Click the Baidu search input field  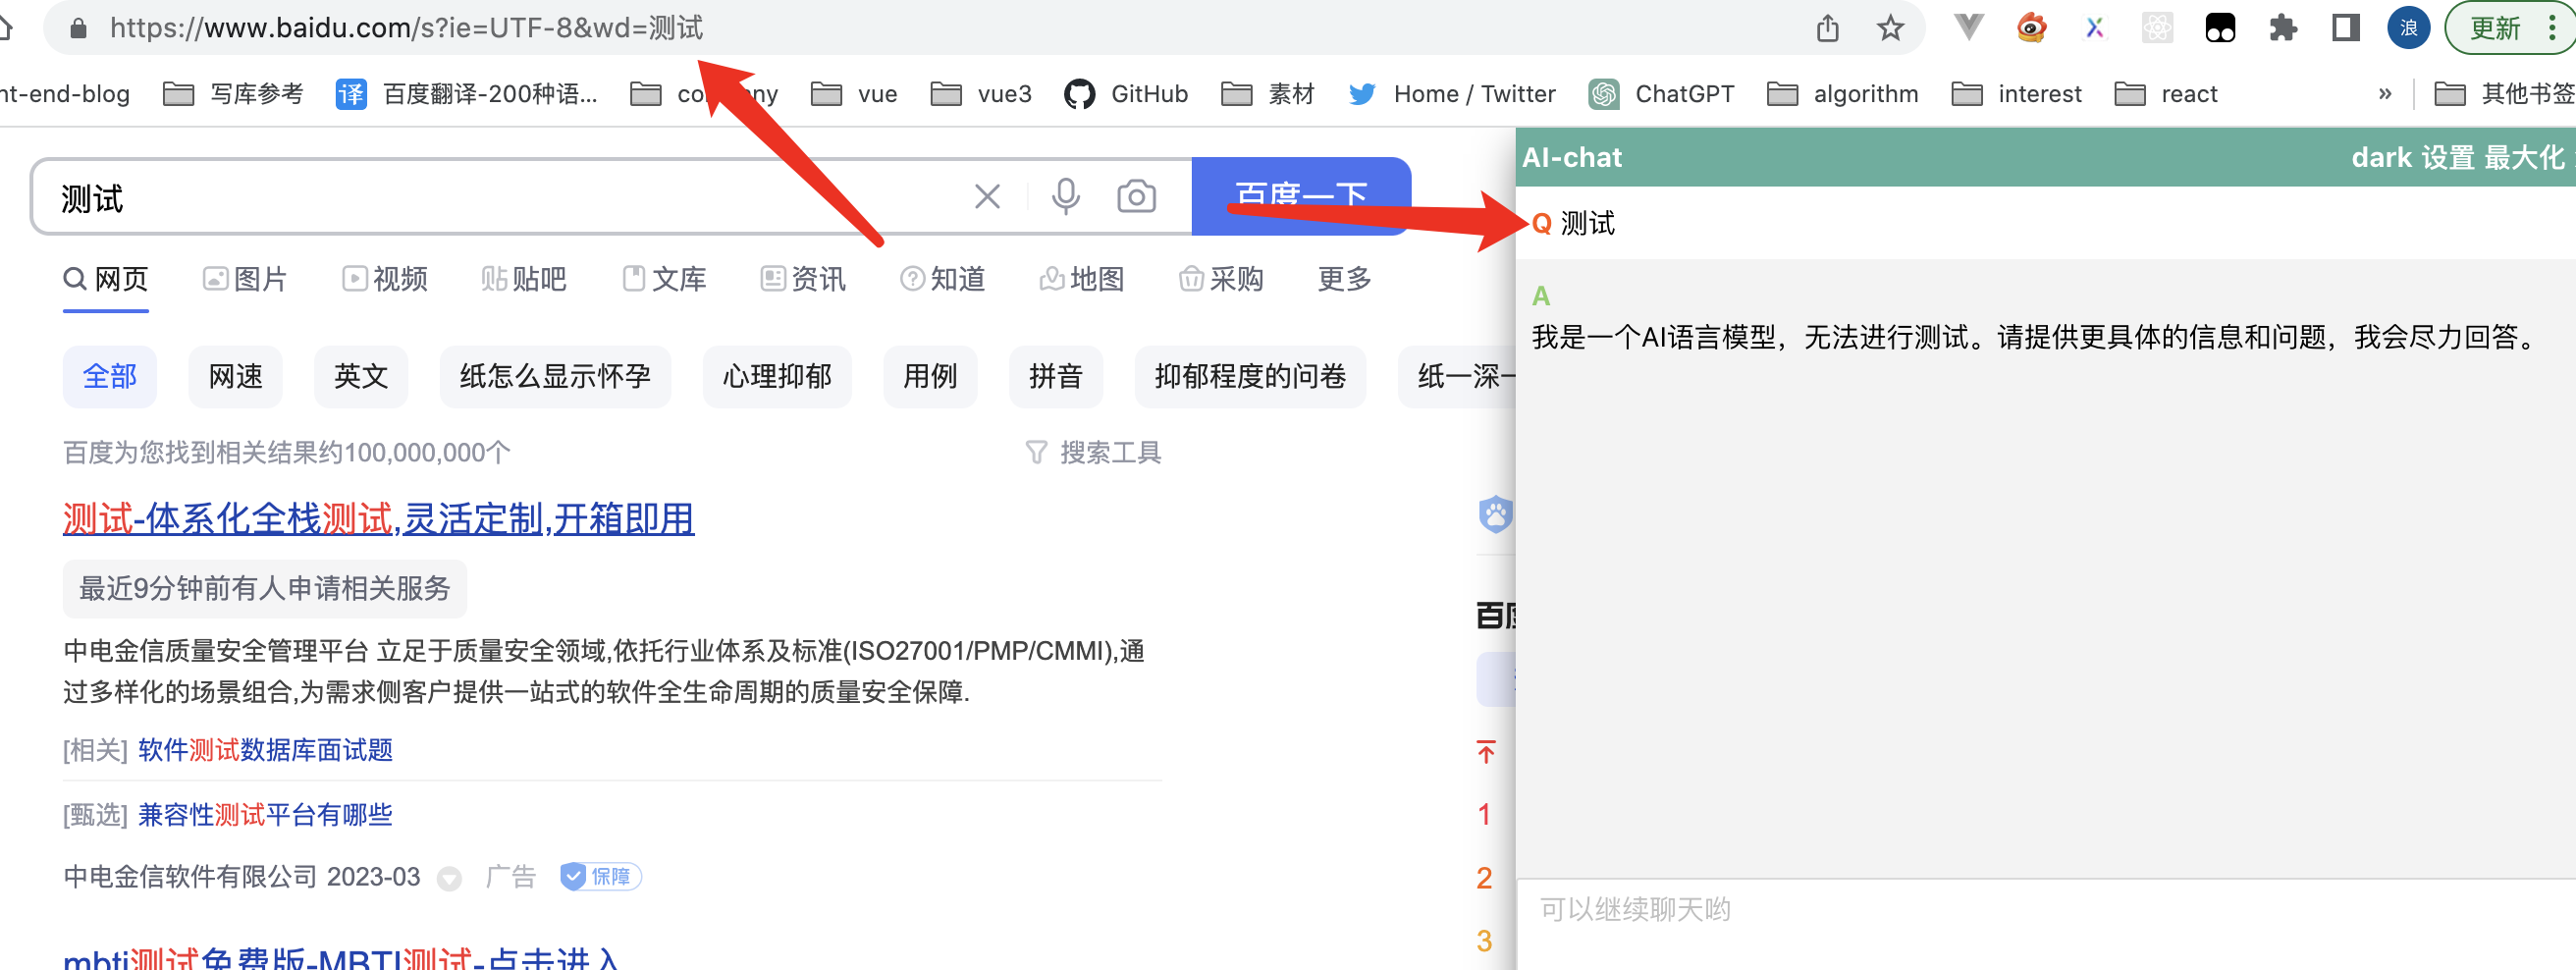[500, 198]
